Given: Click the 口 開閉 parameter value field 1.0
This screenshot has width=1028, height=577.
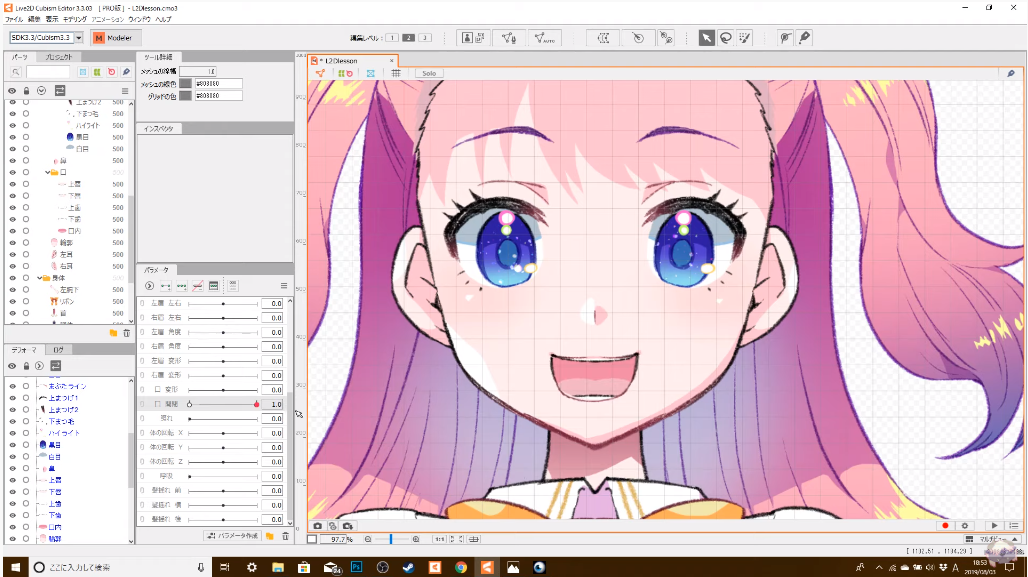Looking at the screenshot, I should point(273,405).
